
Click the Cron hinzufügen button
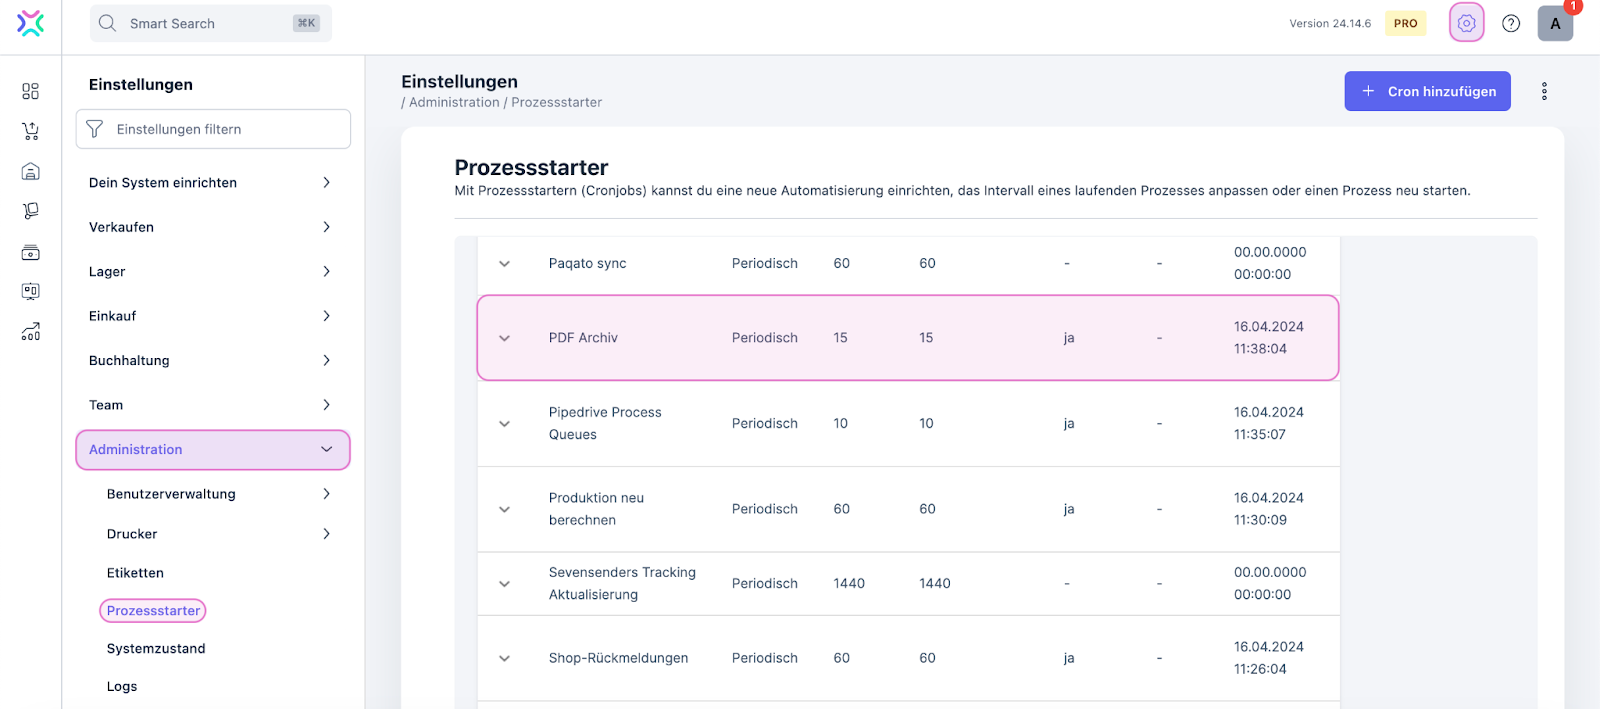1427,91
